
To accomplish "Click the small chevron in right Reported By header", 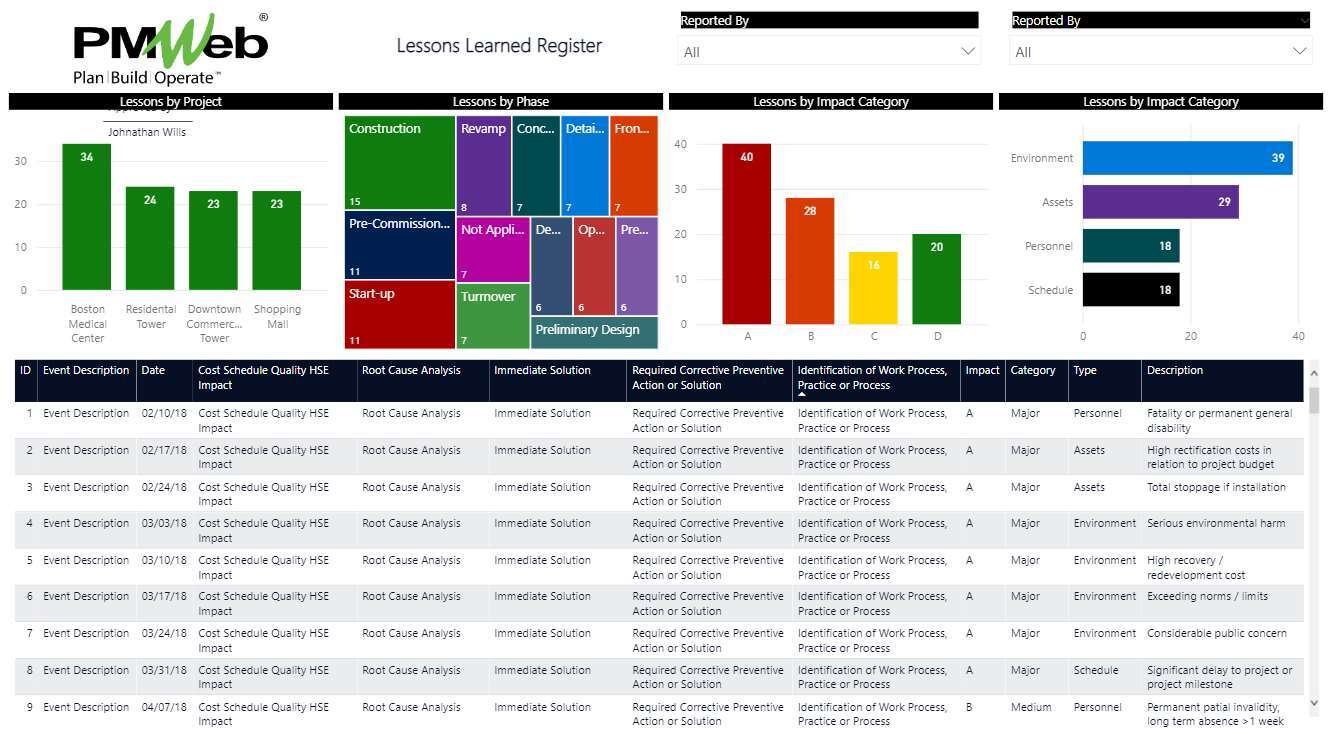I will tap(1303, 20).
